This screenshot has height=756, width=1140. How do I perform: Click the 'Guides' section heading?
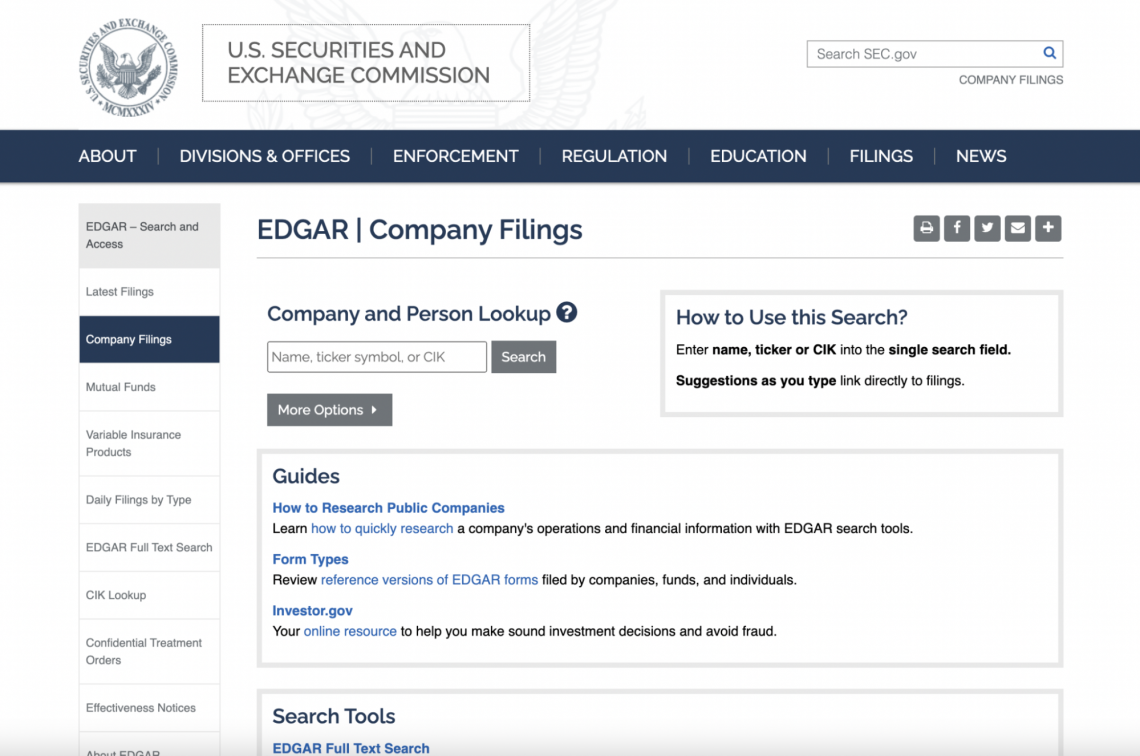[x=306, y=476]
